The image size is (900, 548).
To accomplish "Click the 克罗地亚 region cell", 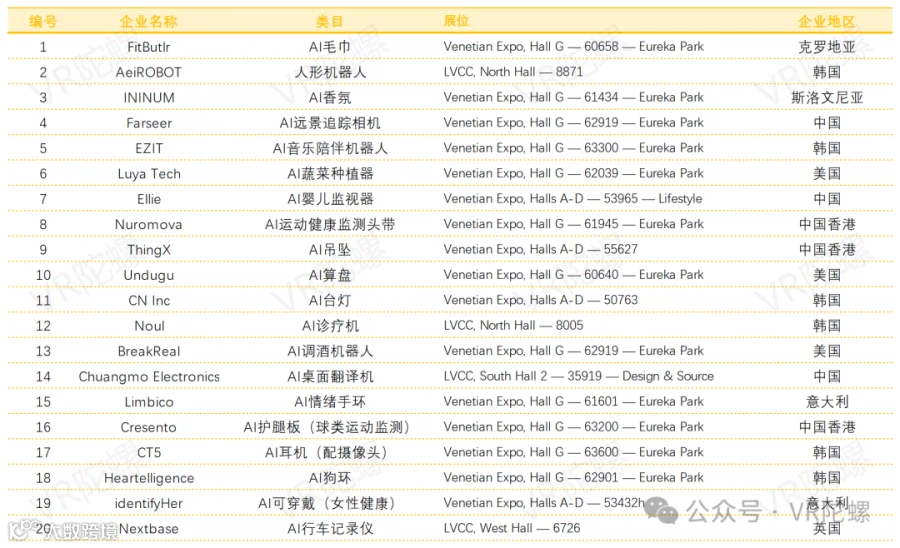I will point(827,47).
